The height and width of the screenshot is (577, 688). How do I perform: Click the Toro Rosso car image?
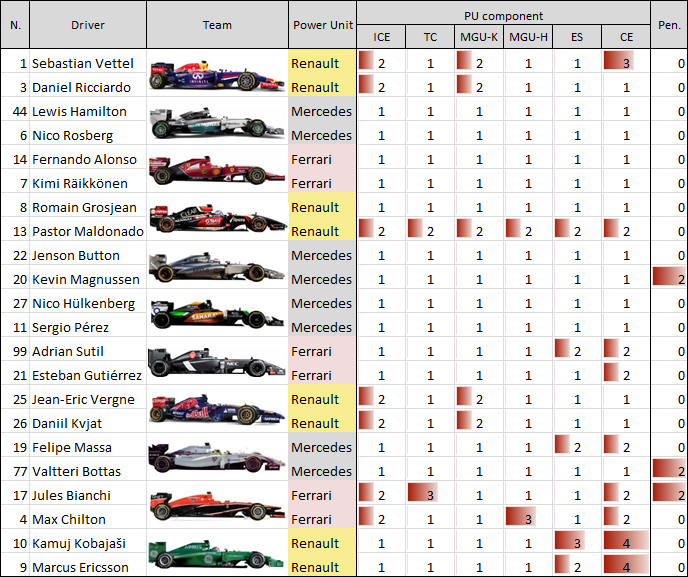point(217,411)
